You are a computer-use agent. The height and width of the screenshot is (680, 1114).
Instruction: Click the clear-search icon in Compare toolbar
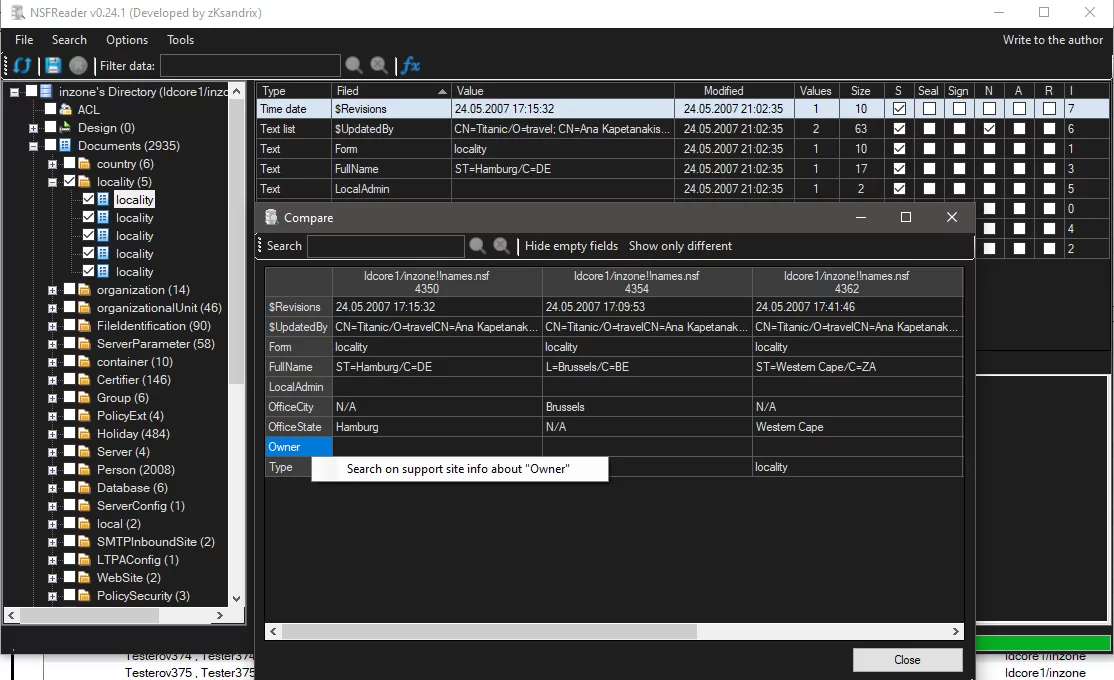(x=502, y=246)
